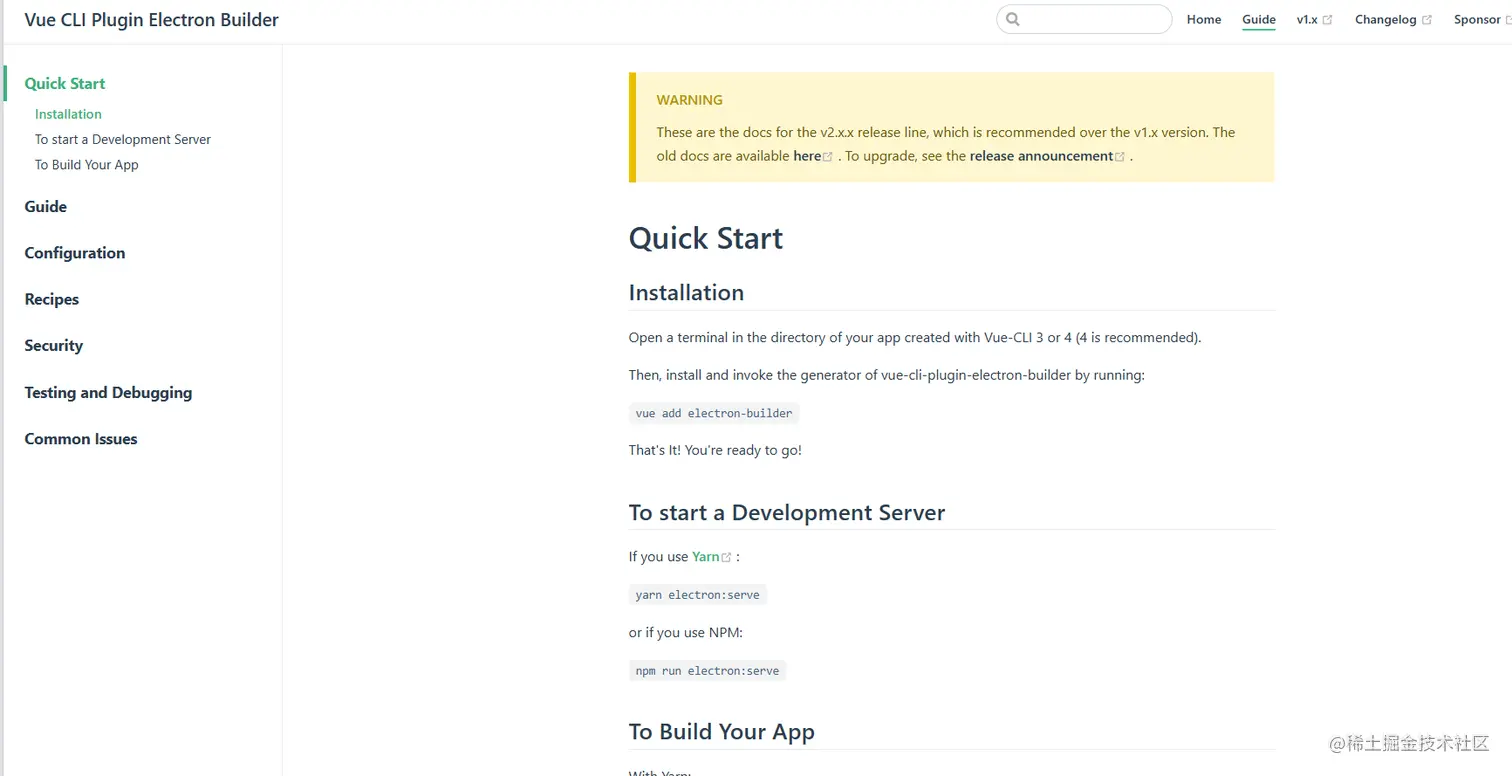This screenshot has width=1512, height=776.
Task: Collapse the Quick Start sidebar section
Action: coord(65,84)
